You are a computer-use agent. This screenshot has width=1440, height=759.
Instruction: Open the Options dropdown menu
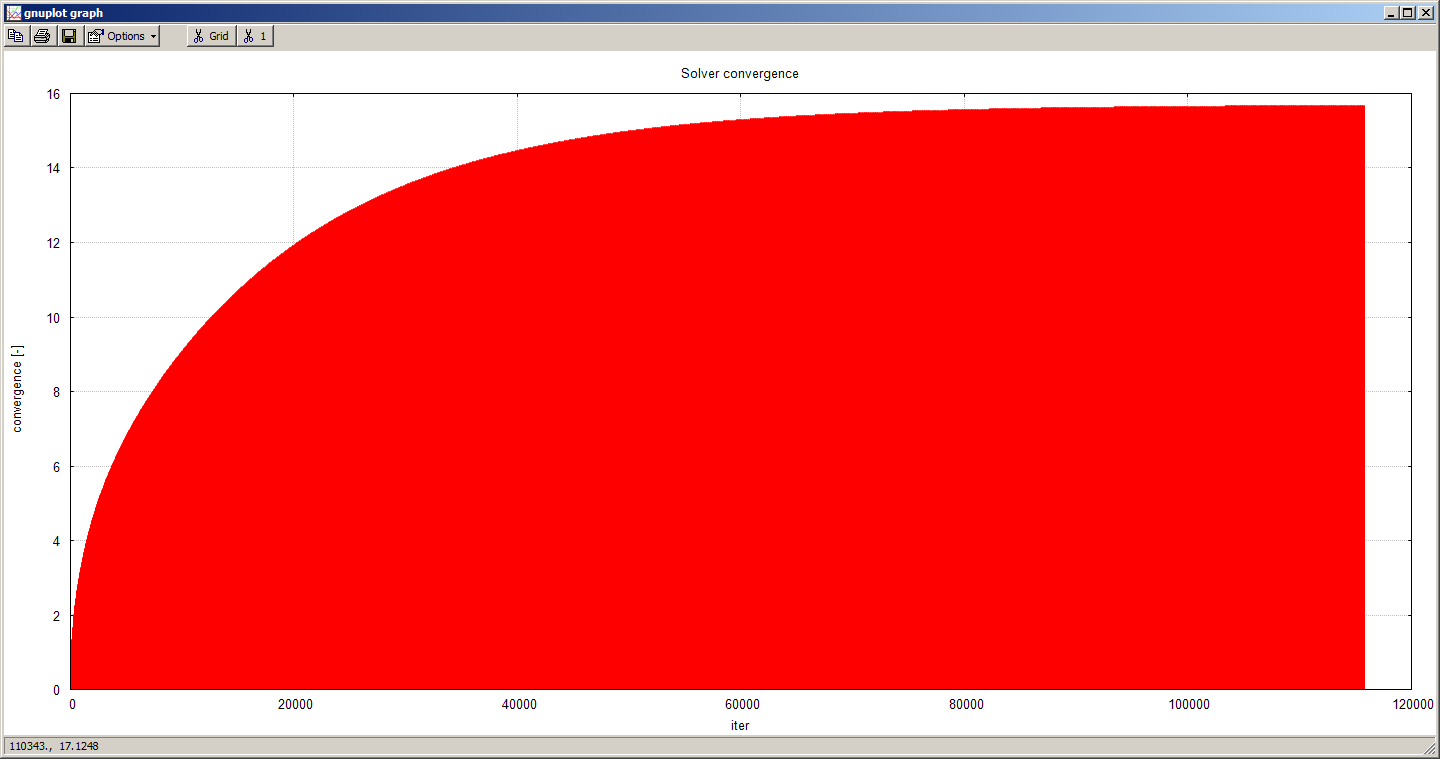pos(122,36)
